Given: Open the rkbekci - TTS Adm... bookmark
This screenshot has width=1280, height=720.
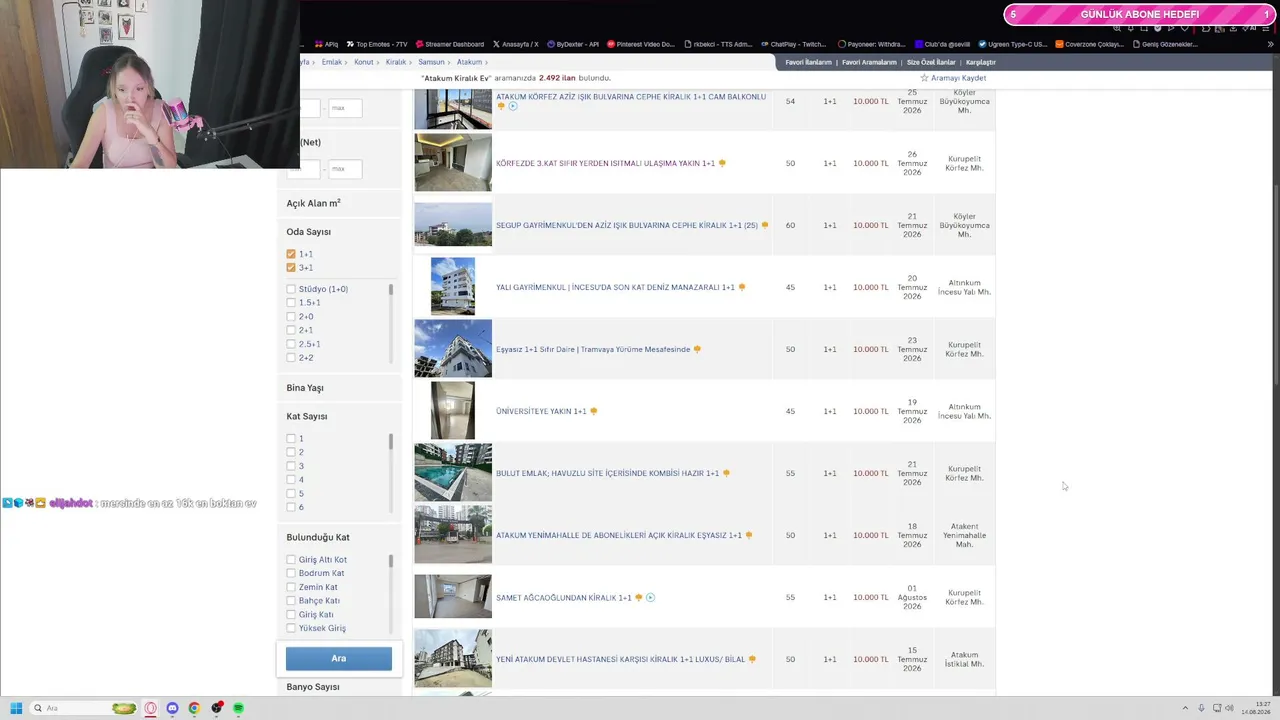Looking at the screenshot, I should coord(718,44).
